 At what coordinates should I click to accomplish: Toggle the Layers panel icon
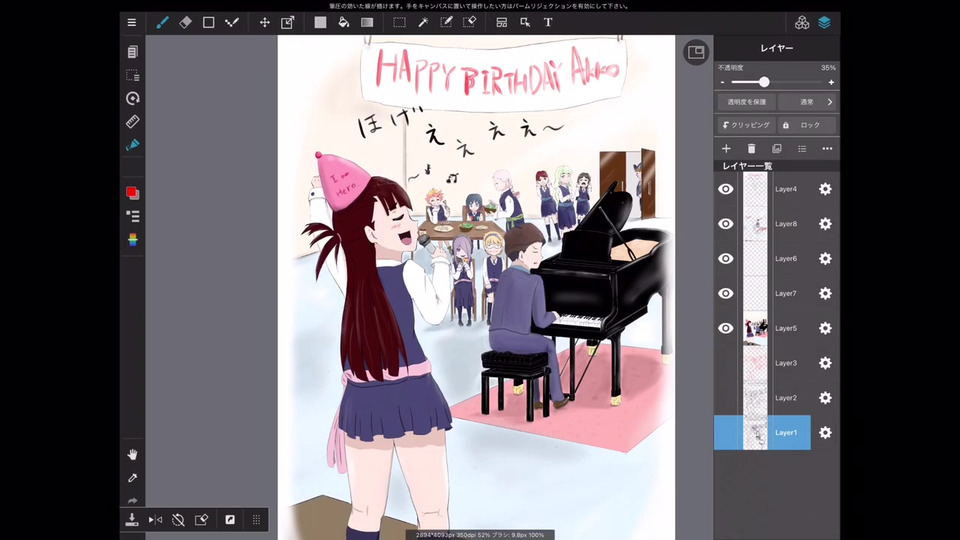[825, 23]
